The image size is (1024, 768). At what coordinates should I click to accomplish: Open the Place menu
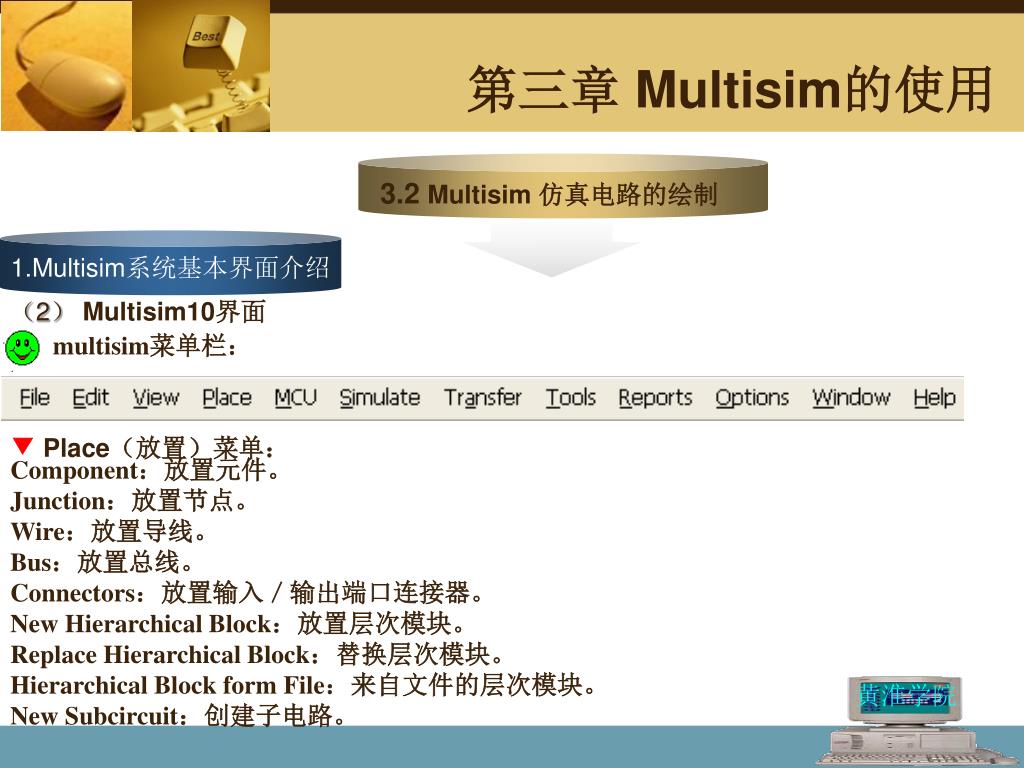pyautogui.click(x=227, y=397)
